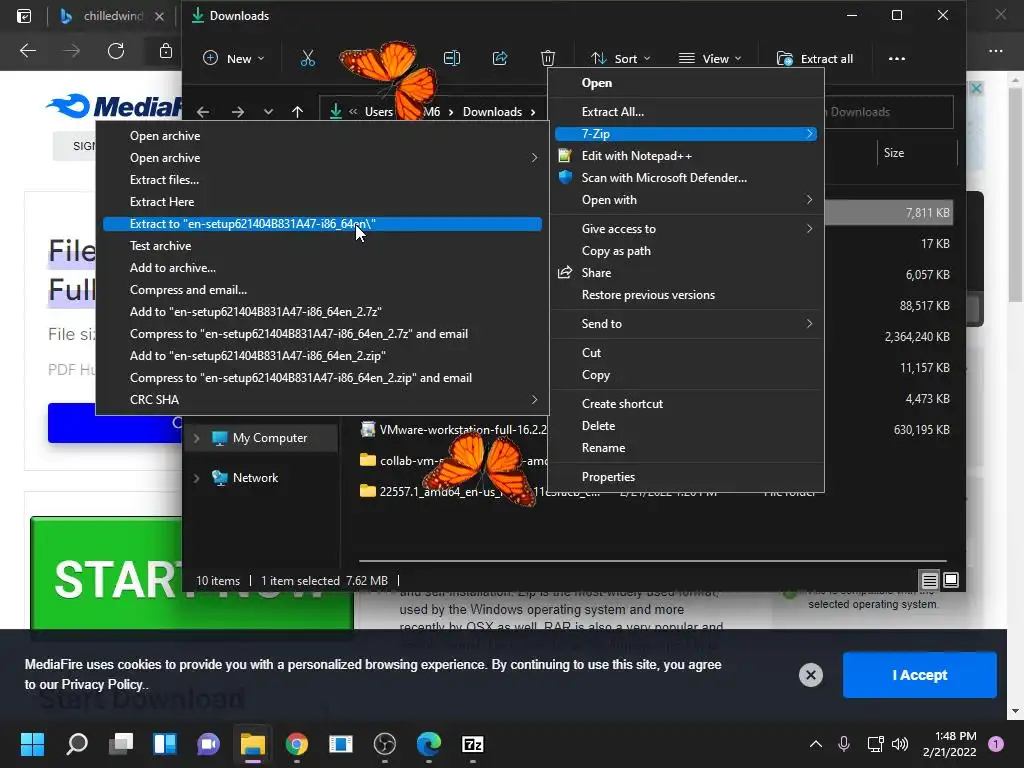Switch to large thumbnails view icon
1024x768 pixels.
[951, 580]
